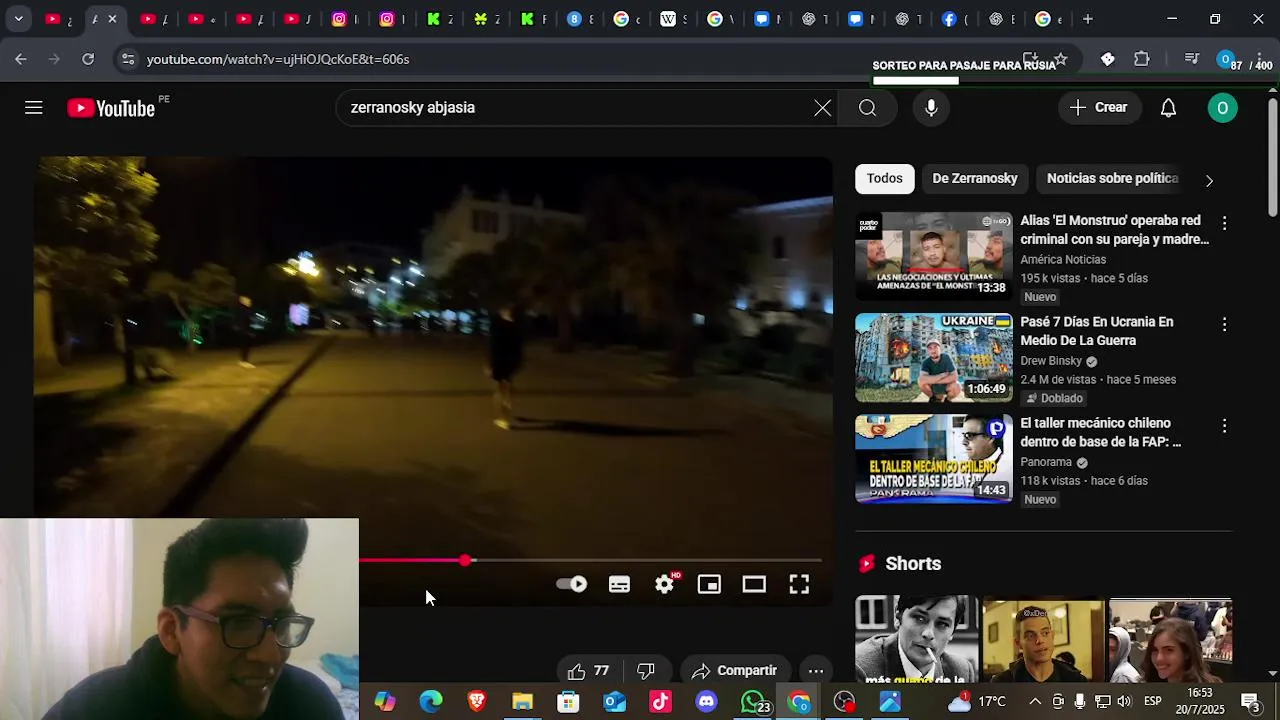Click the browser address bar URL
The width and height of the screenshot is (1280, 720).
278,59
